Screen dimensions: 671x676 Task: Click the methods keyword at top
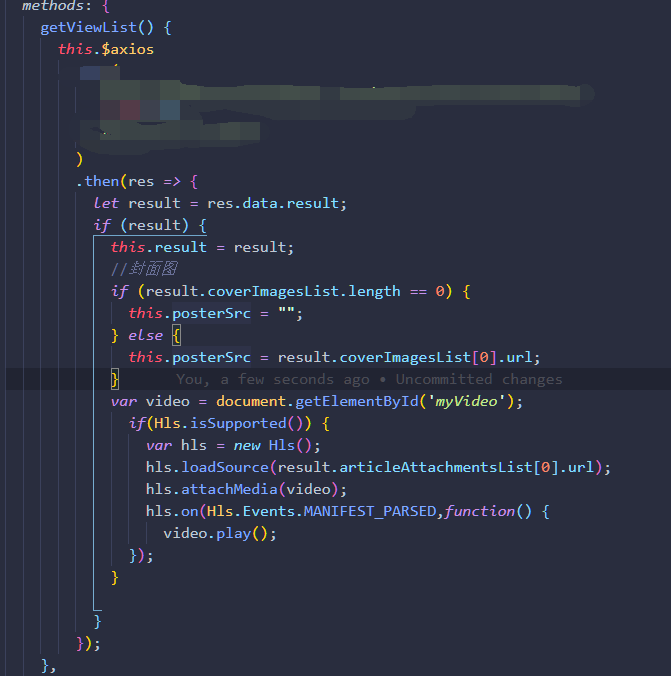[53, 6]
